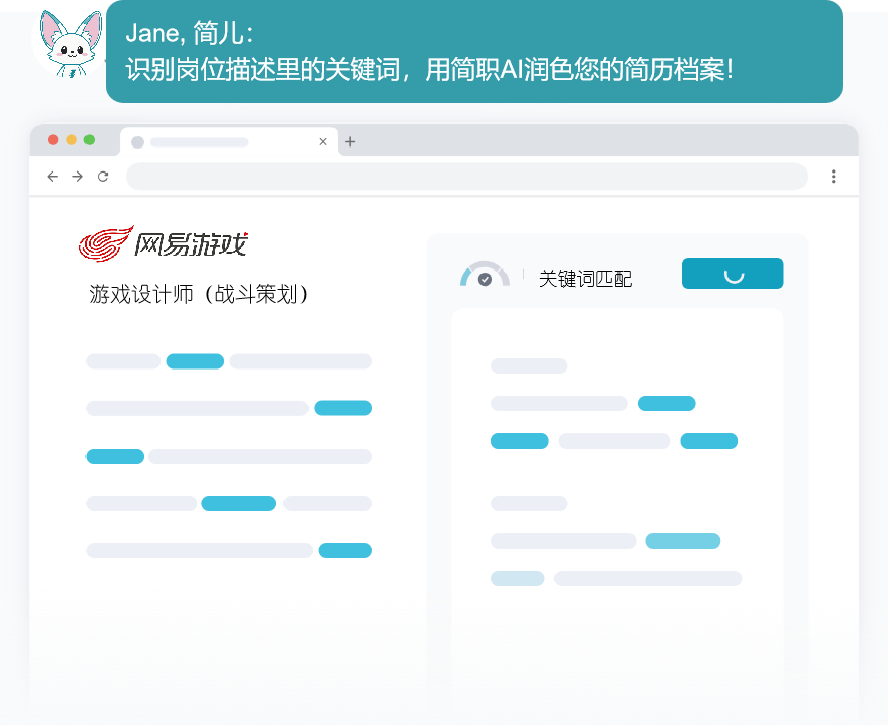Click the teal Jane speech bubble
The image size is (888, 725).
point(474,52)
